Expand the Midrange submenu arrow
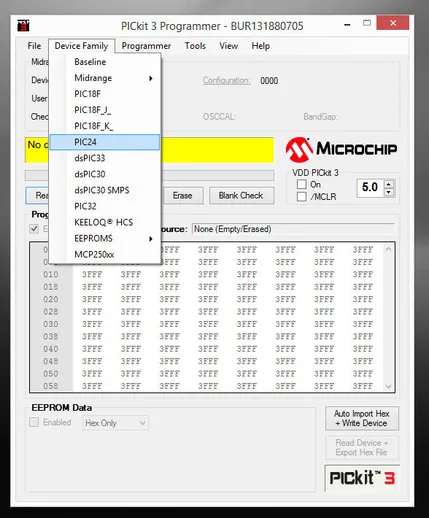429x518 pixels. point(151,78)
